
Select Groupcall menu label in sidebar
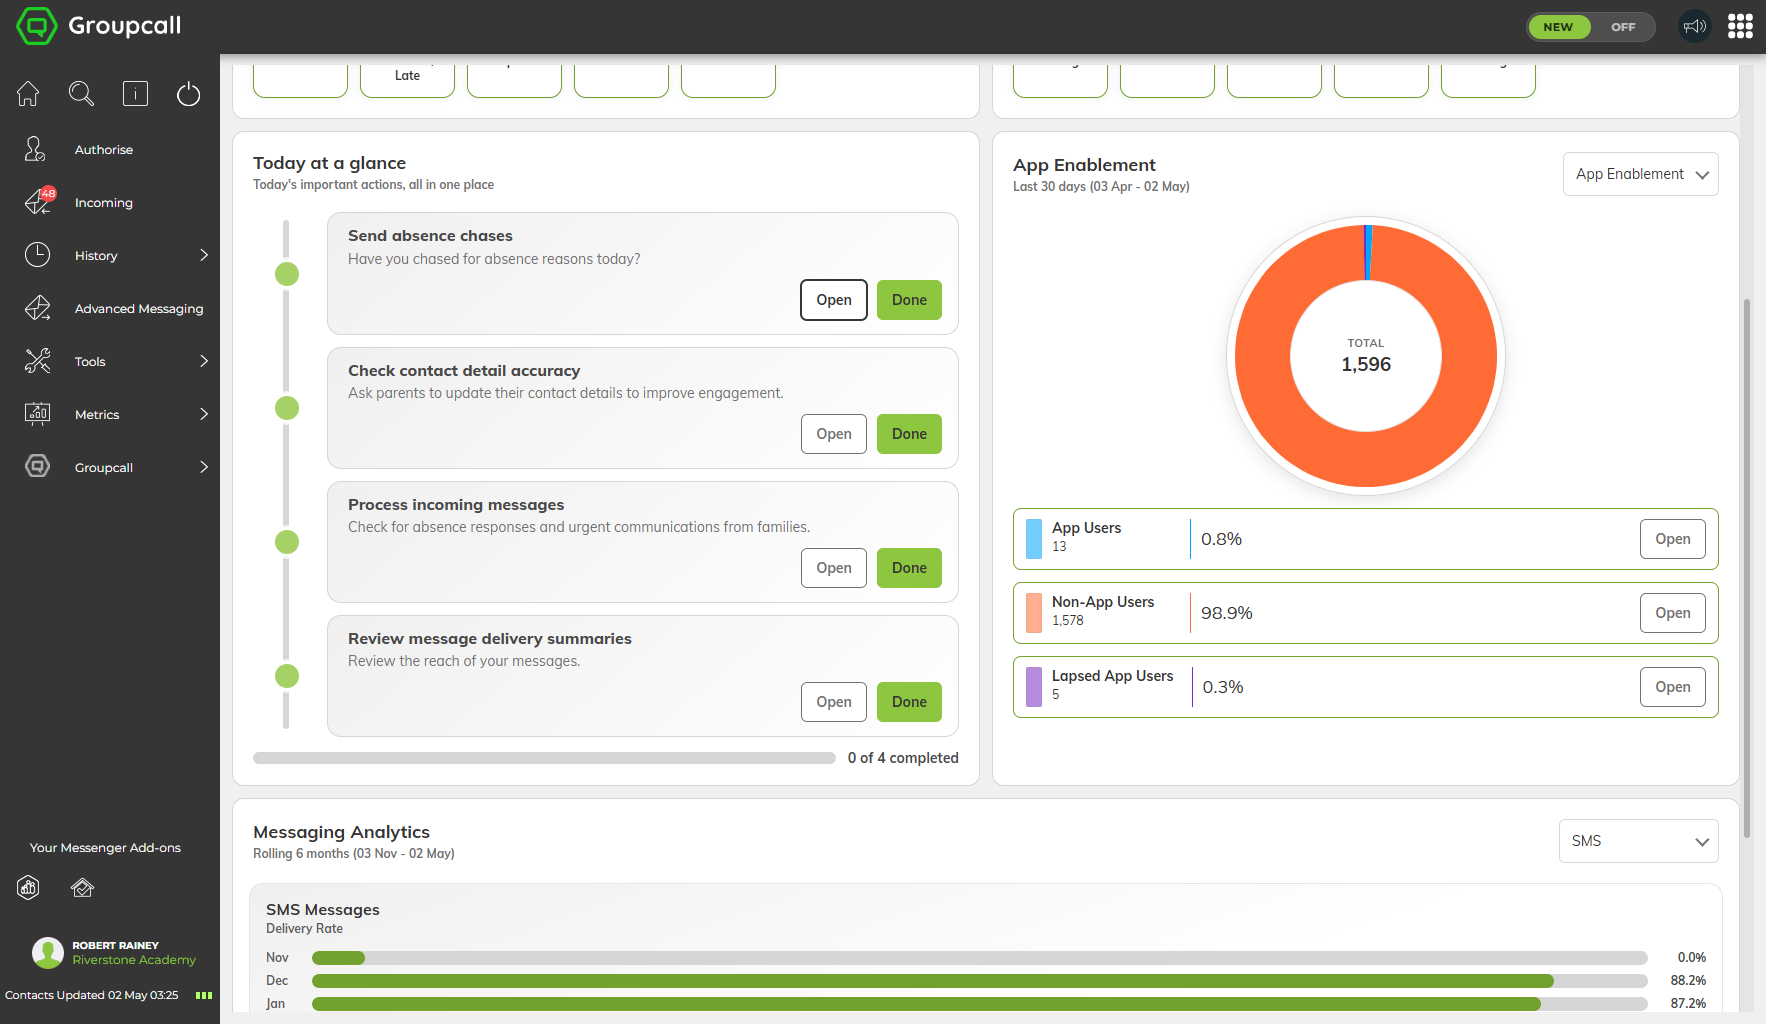point(104,468)
